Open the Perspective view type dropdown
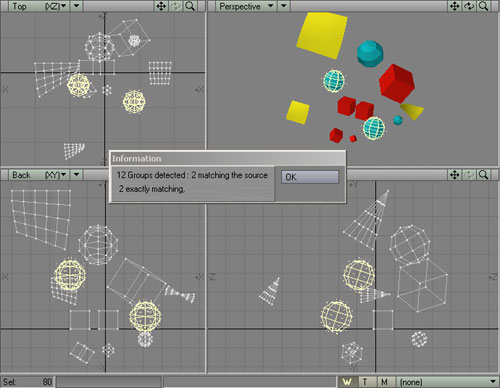The image size is (500, 388). (246, 6)
